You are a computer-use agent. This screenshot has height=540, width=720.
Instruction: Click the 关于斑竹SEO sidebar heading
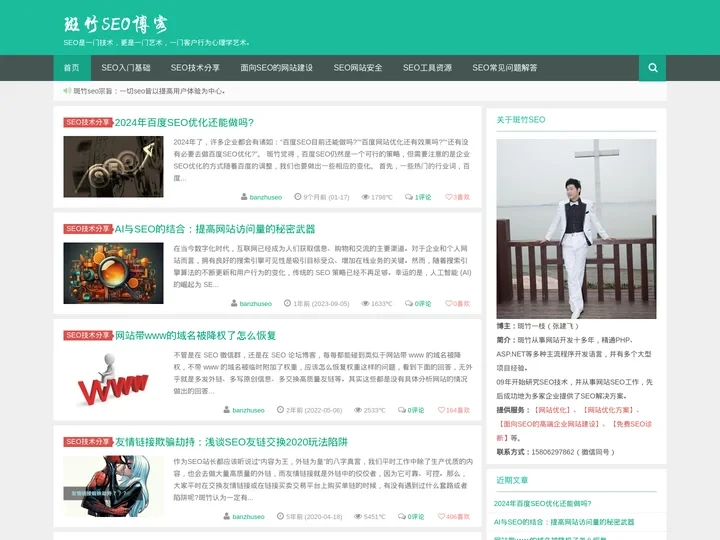(x=521, y=120)
